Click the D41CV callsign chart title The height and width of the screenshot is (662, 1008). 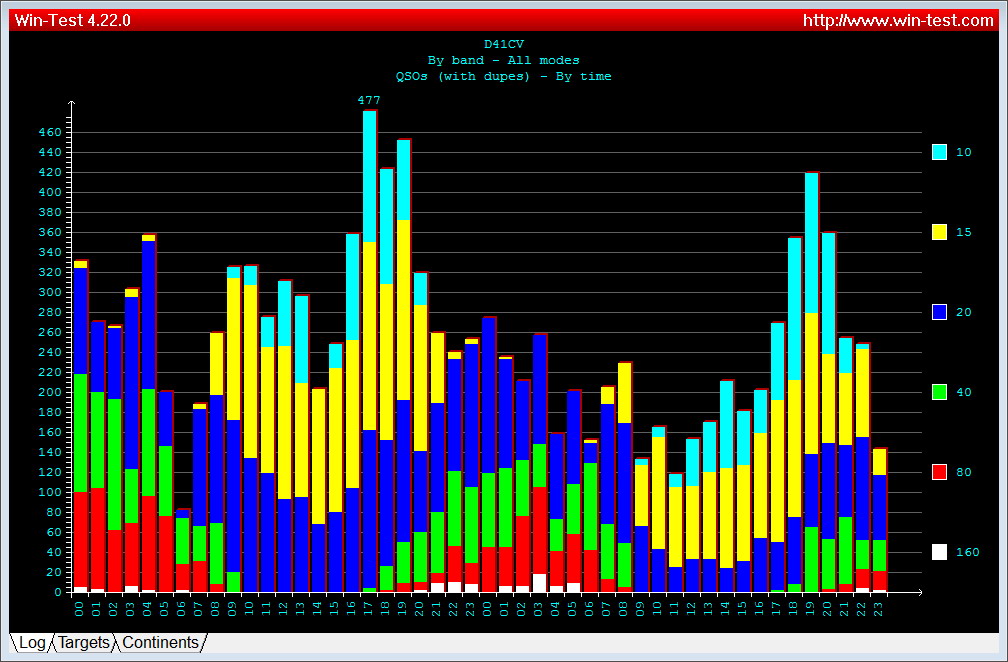point(503,44)
